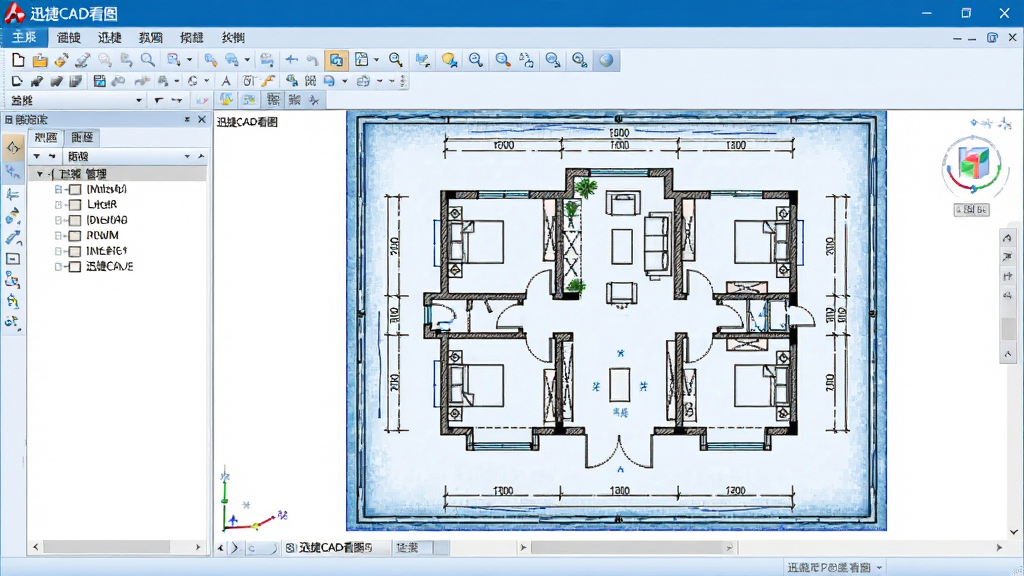This screenshot has width=1024, height=576.
Task: Click the pencil-like icon in top toolbar
Action: (x=82, y=60)
